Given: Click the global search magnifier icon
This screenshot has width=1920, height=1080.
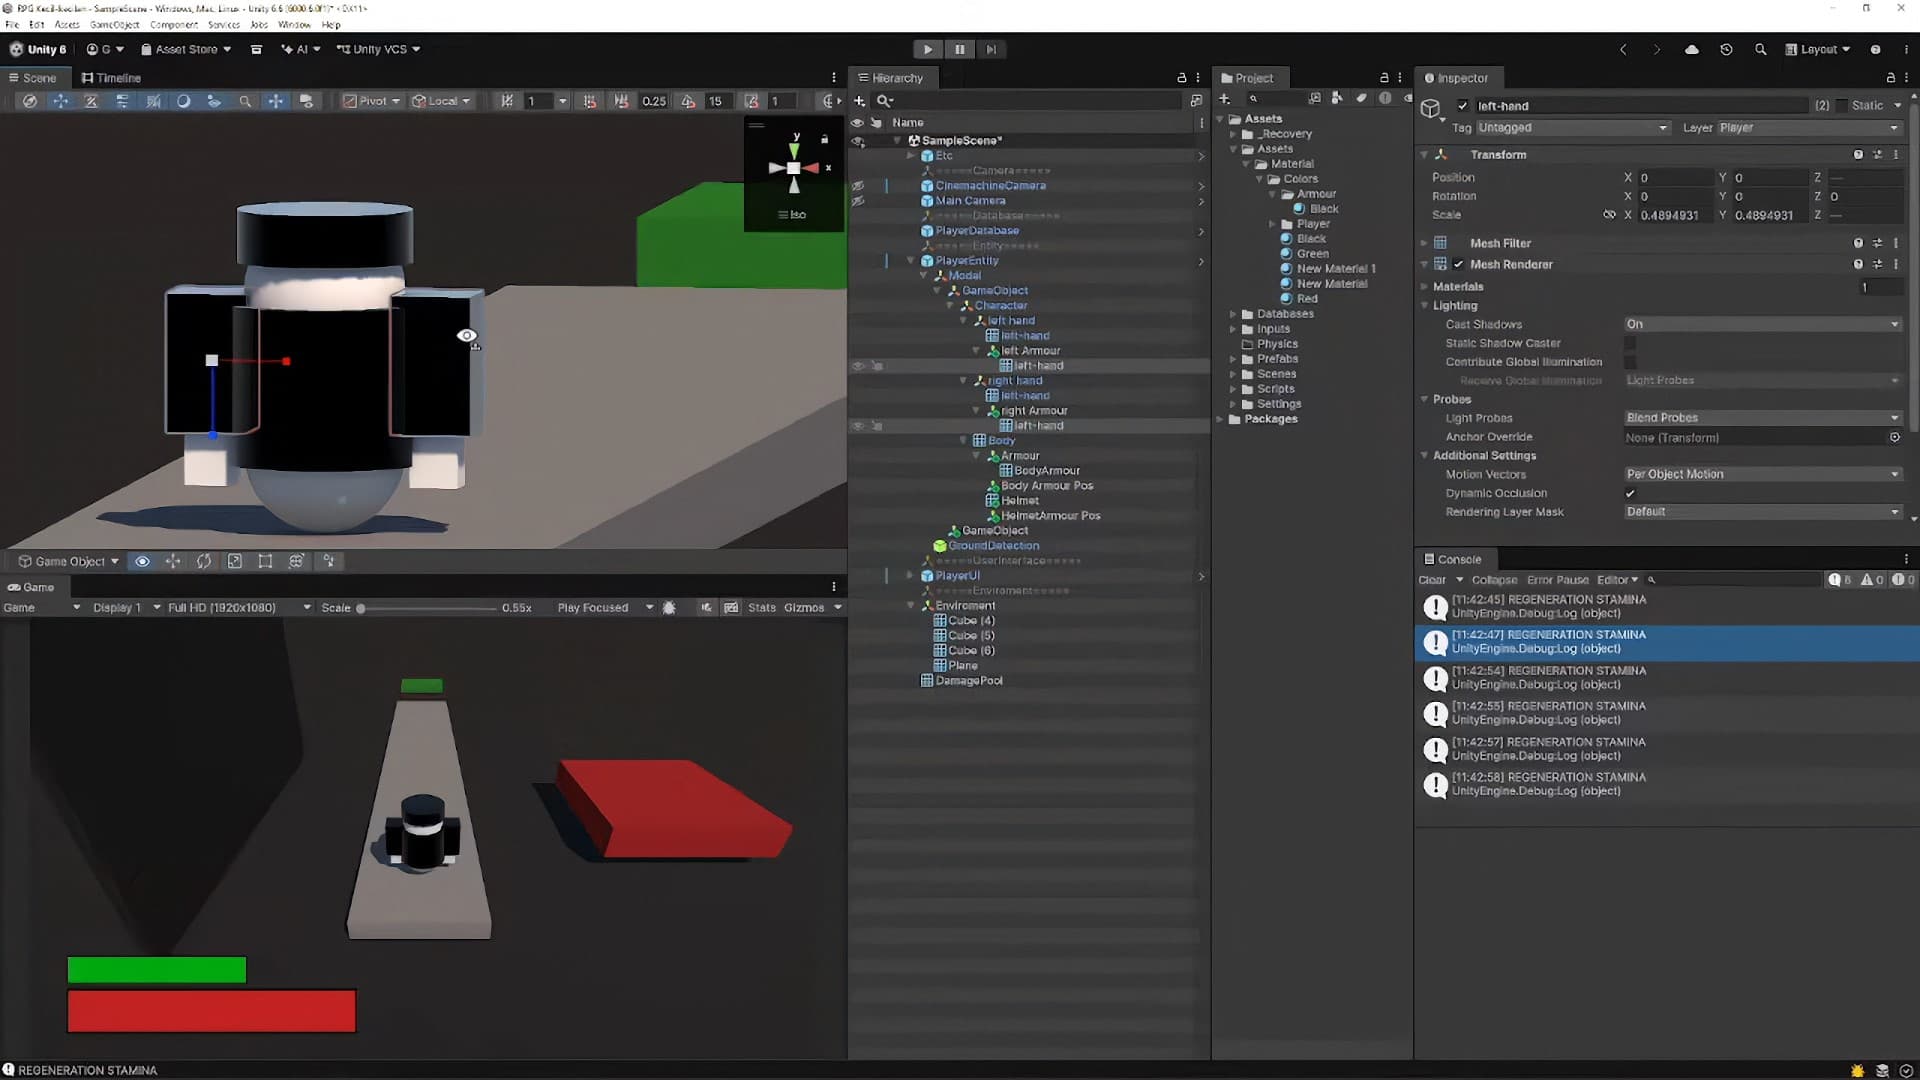Looking at the screenshot, I should point(1760,49).
